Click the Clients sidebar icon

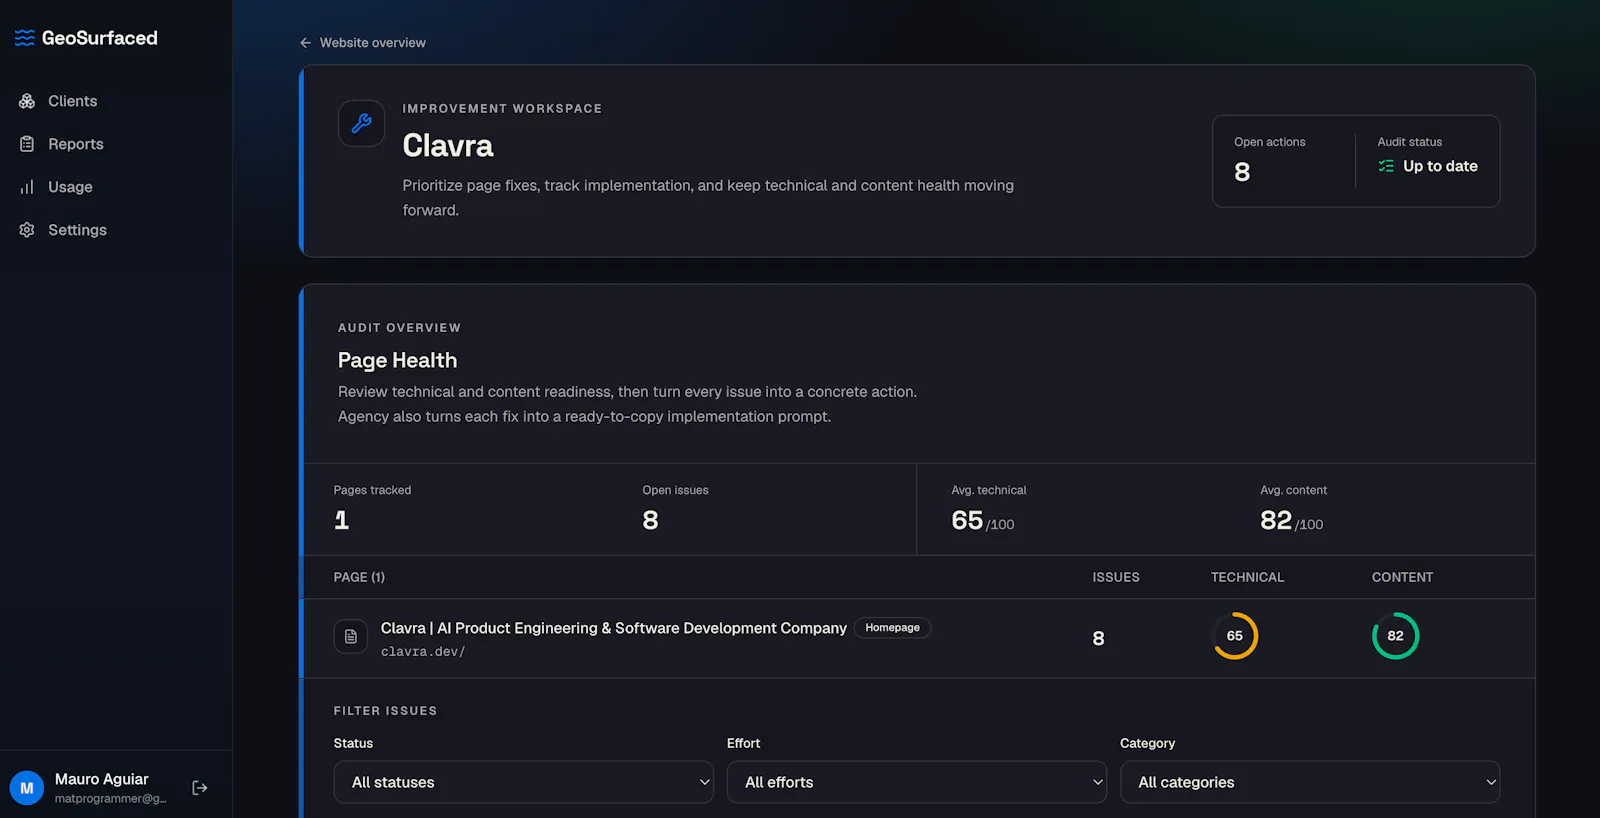27,101
